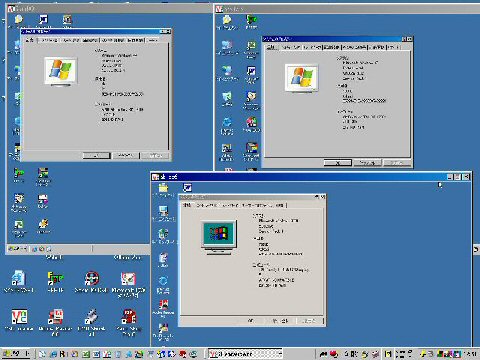Select the second tab in top-left window's System Properties
The height and width of the screenshot is (360, 480).
(x=49, y=40)
